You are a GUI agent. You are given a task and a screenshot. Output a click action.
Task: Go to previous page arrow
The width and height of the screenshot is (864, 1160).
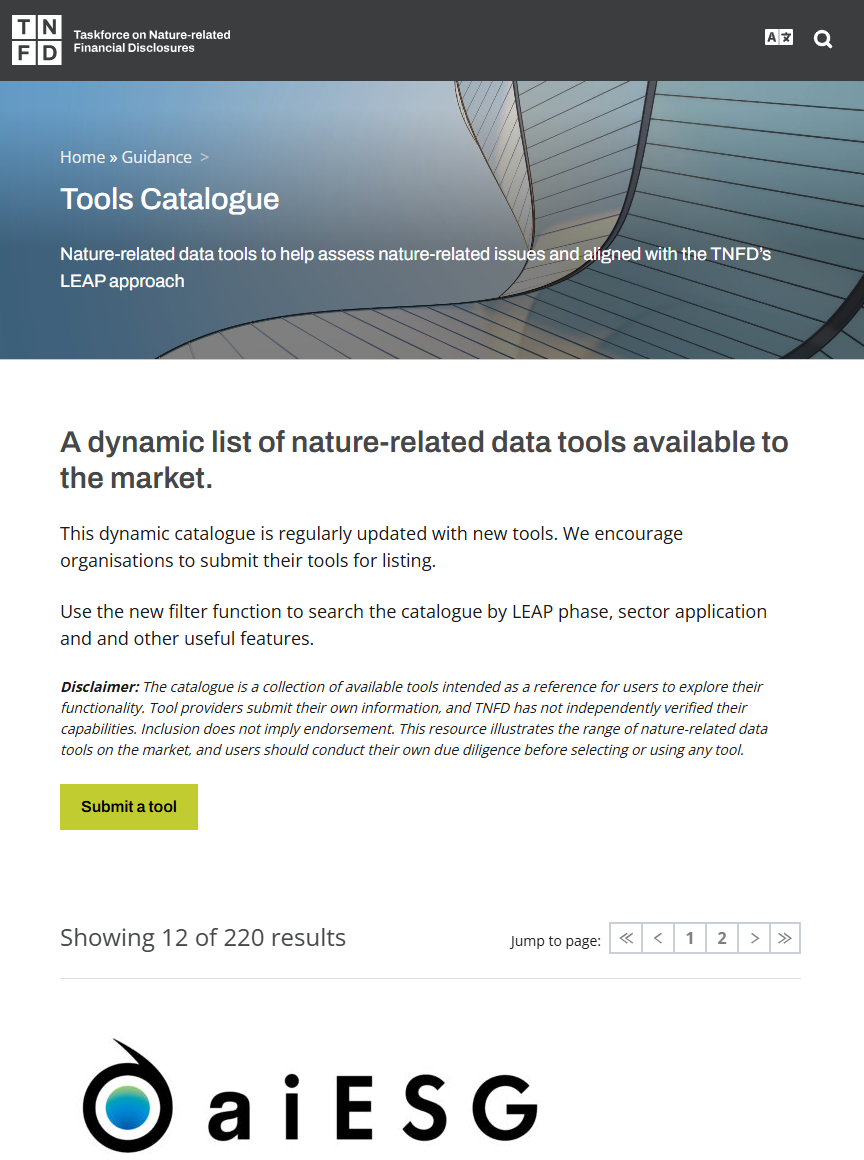[x=658, y=938]
